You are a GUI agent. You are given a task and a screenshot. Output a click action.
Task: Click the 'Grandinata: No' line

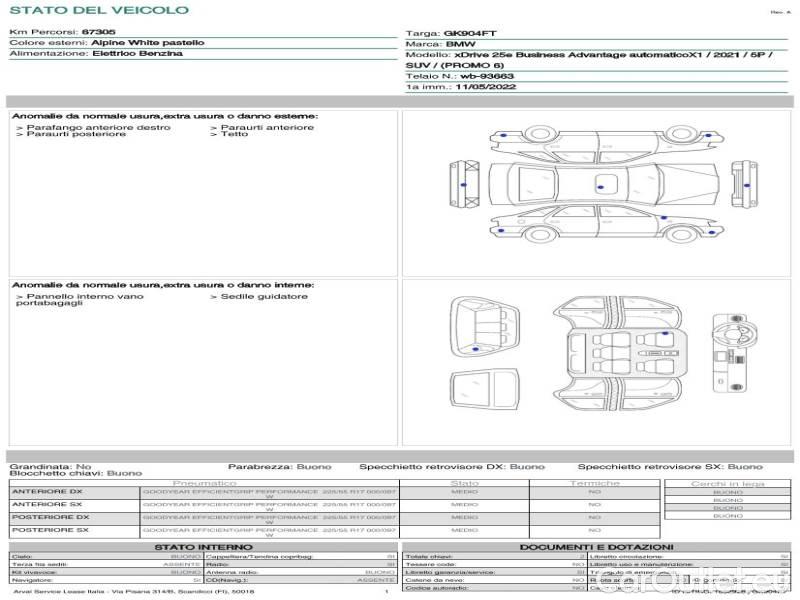pos(51,467)
